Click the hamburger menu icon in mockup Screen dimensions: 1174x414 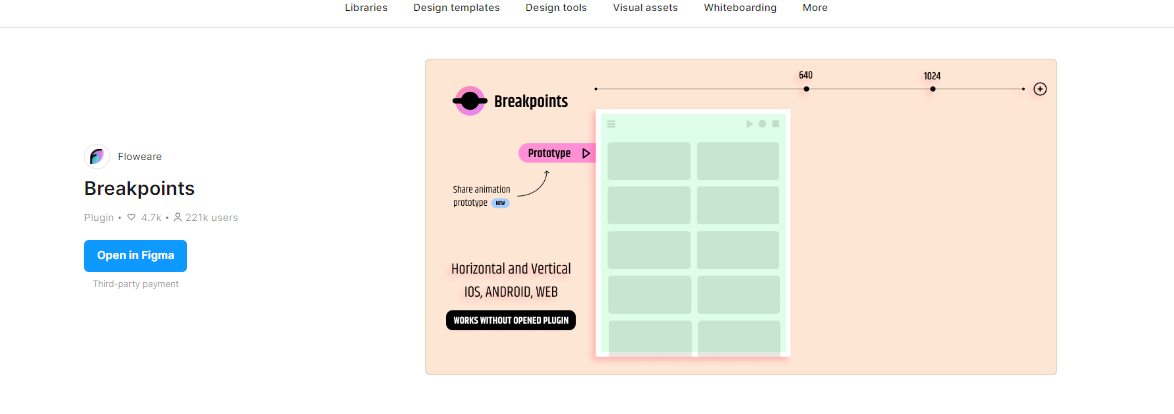(x=611, y=124)
